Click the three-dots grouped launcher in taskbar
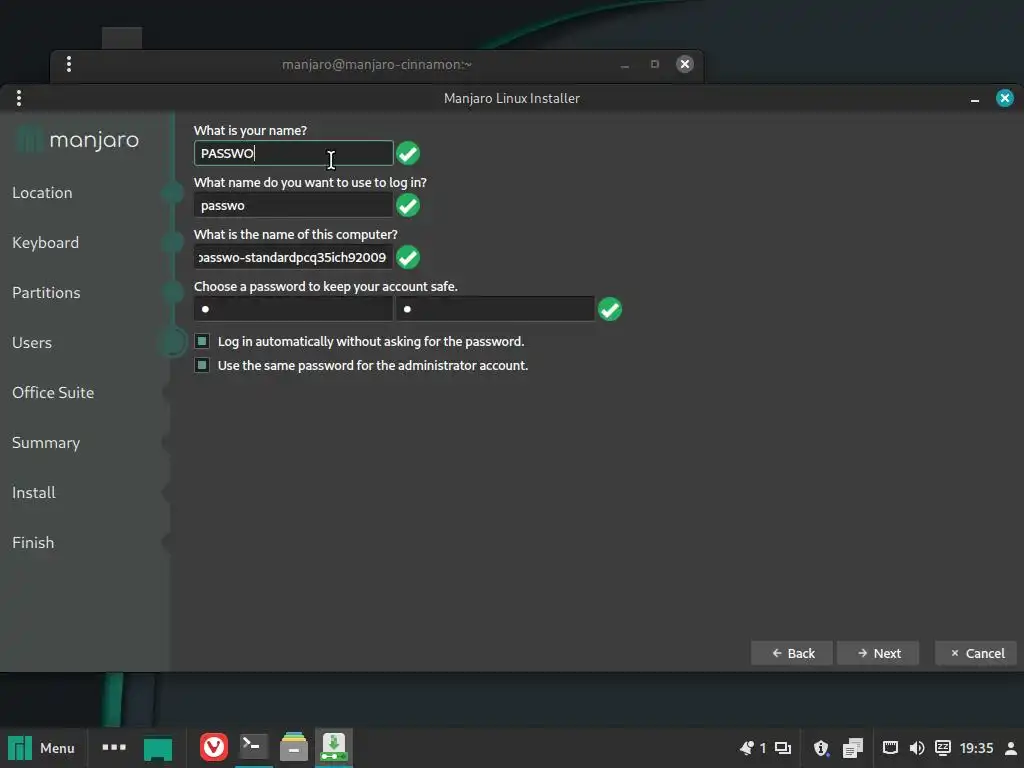This screenshot has width=1024, height=768. click(114, 747)
